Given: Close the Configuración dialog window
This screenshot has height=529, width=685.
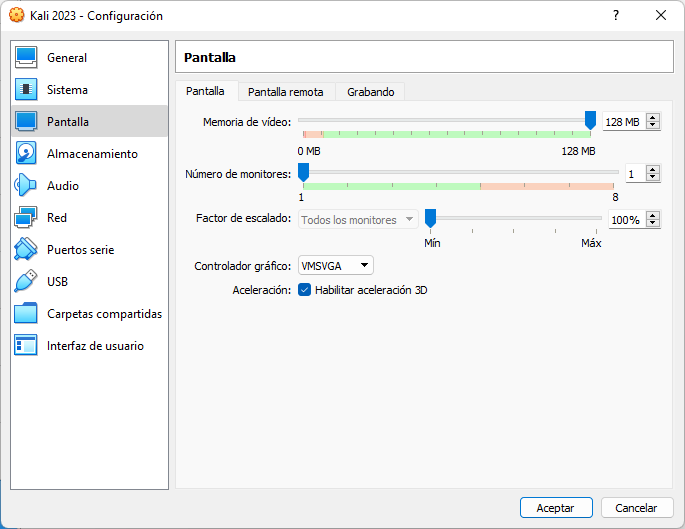Looking at the screenshot, I should (x=661, y=15).
